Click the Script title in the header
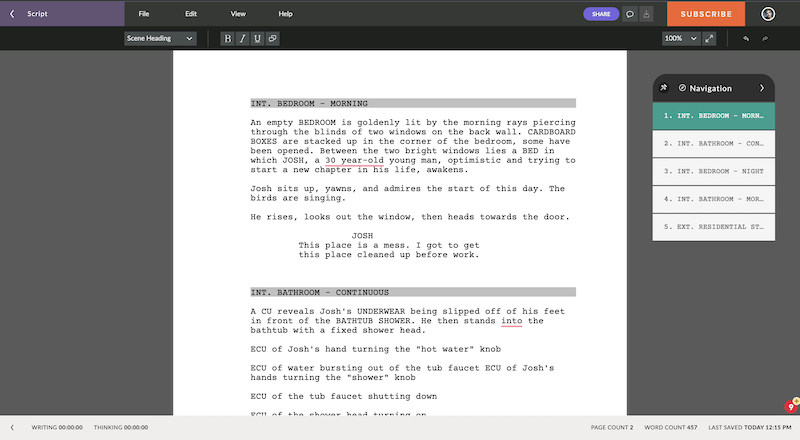 (37, 14)
